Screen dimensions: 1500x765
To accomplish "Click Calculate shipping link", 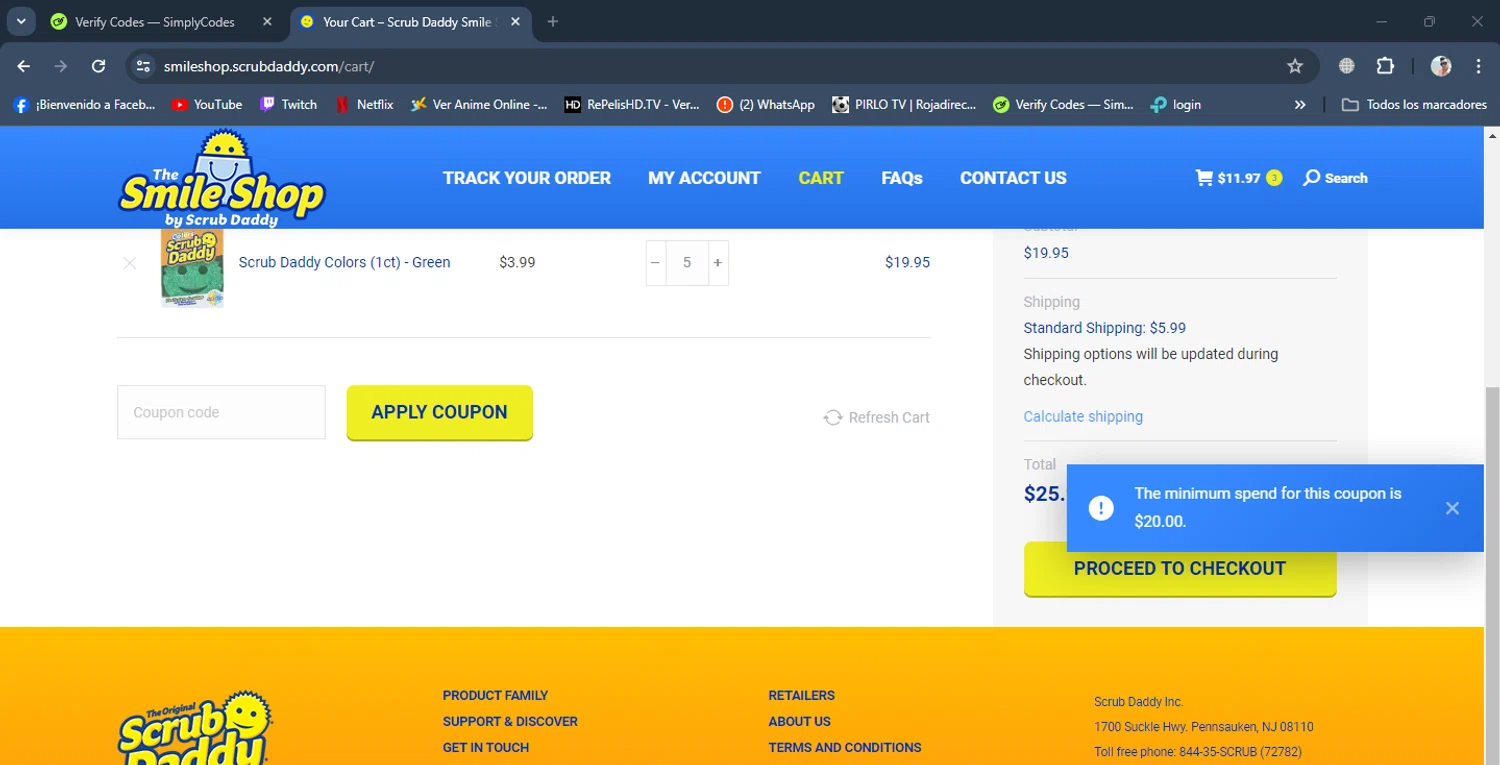I will [1083, 416].
